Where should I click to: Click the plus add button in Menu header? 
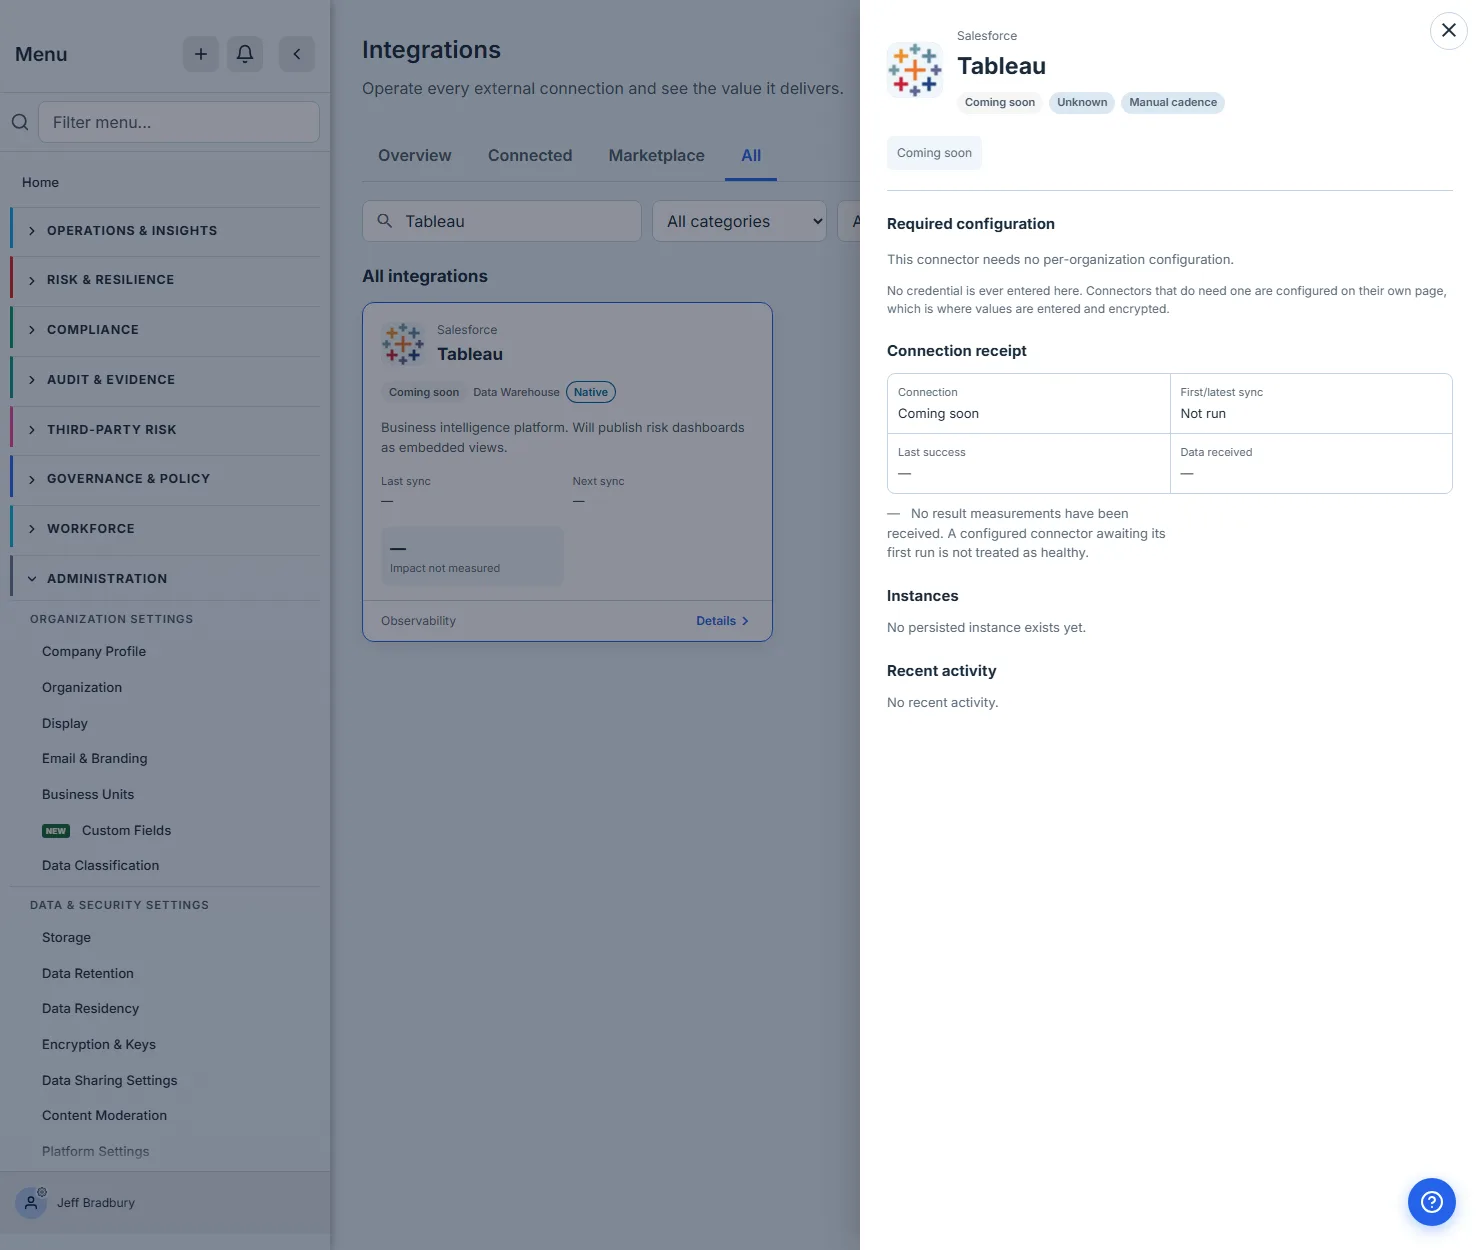point(201,54)
